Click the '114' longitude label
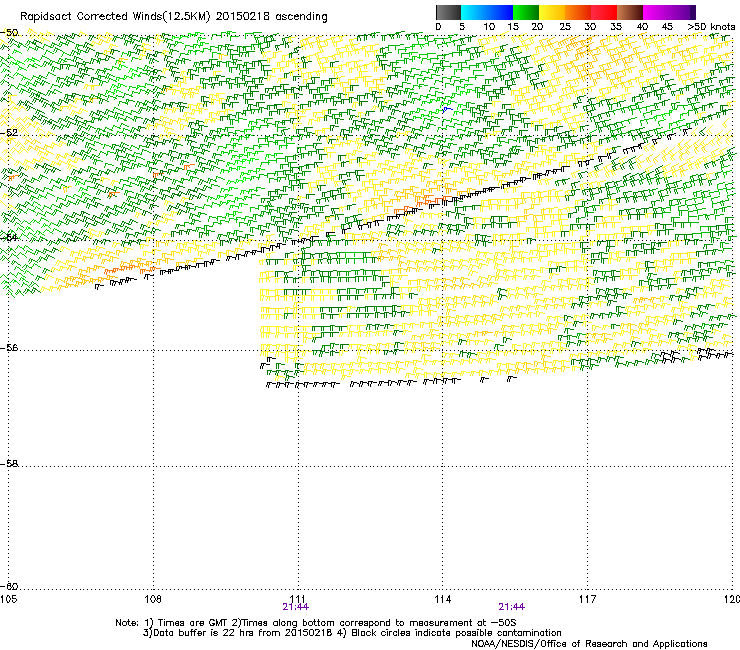The width and height of the screenshot is (740, 650). point(443,599)
